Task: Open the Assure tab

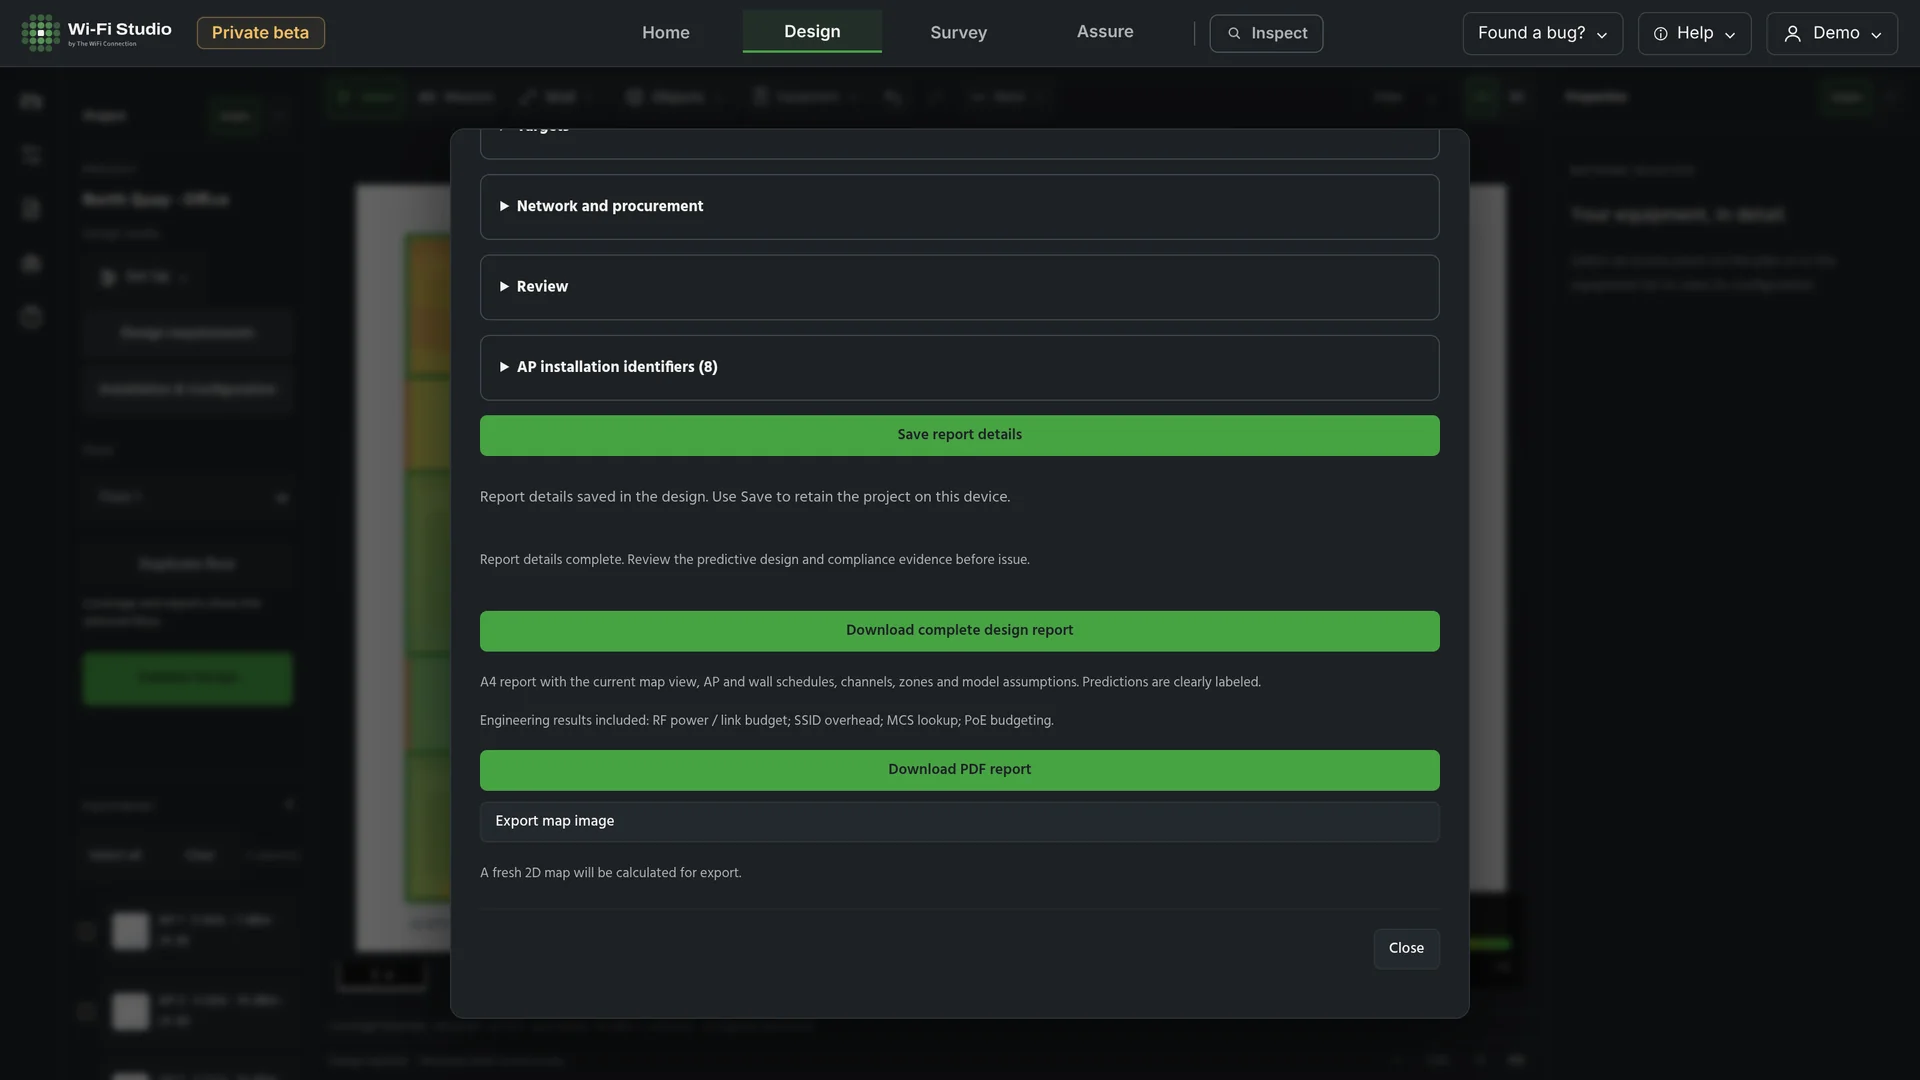Action: point(1105,32)
